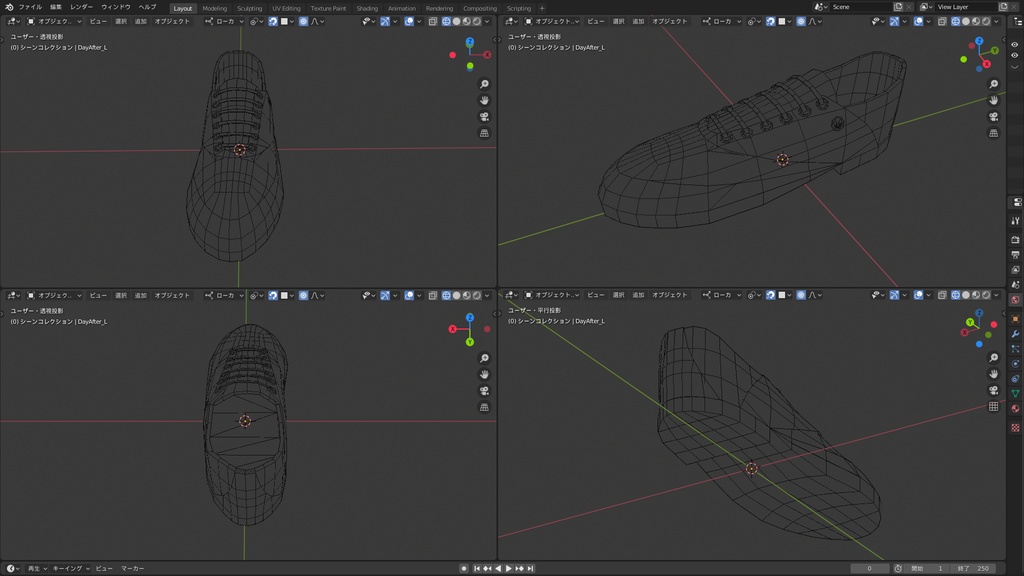Open the オブジェクト mode dropdown in top-left viewport
The height and width of the screenshot is (576, 1024).
pos(55,21)
